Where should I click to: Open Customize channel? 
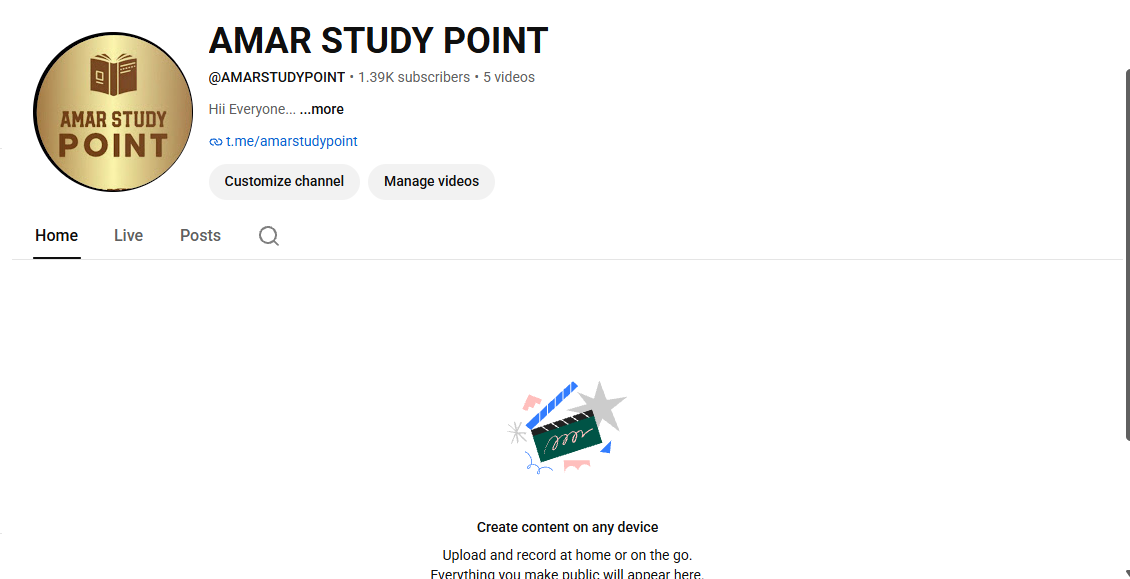(x=284, y=182)
